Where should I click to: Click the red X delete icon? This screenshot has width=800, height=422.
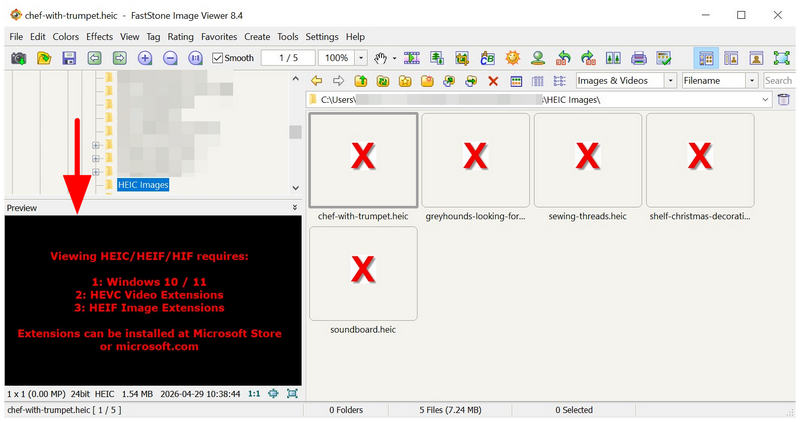(x=493, y=81)
